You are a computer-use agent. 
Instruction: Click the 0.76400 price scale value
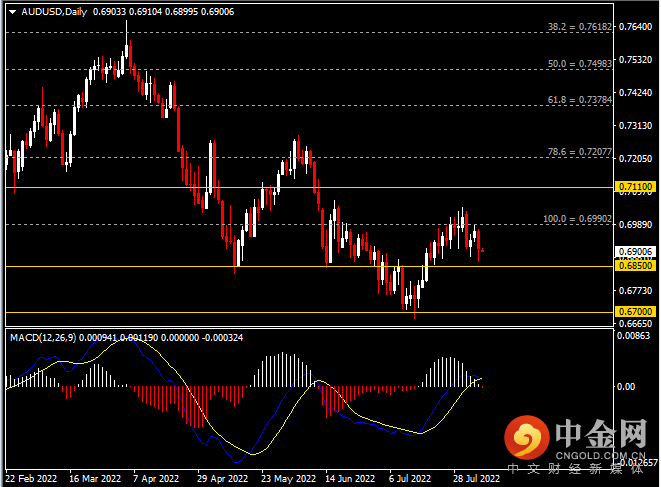(635, 27)
